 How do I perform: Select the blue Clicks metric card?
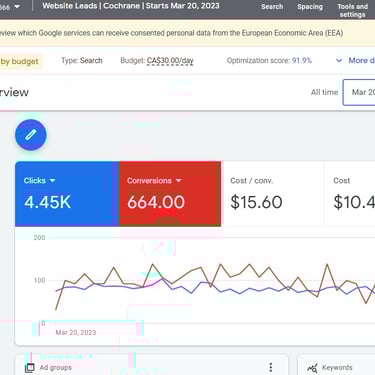[67, 194]
